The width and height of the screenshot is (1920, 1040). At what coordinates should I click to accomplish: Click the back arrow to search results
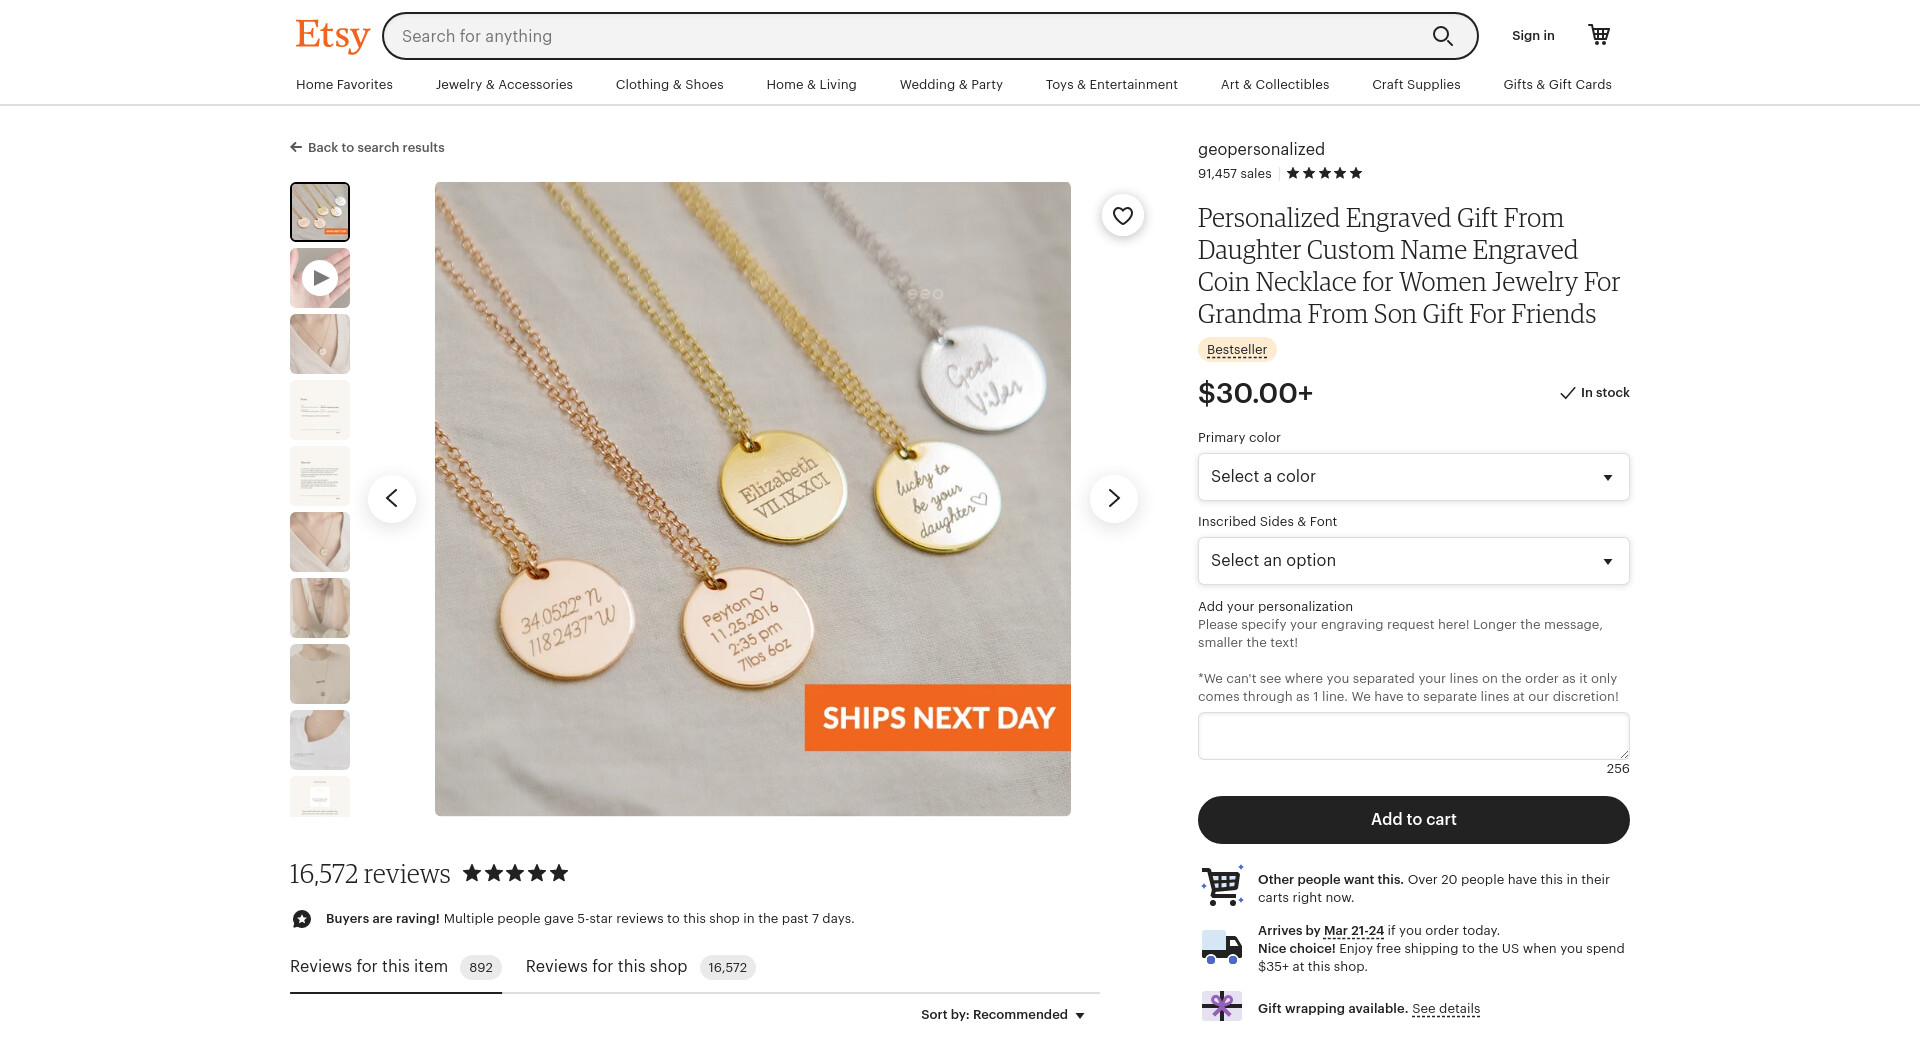pyautogui.click(x=296, y=147)
